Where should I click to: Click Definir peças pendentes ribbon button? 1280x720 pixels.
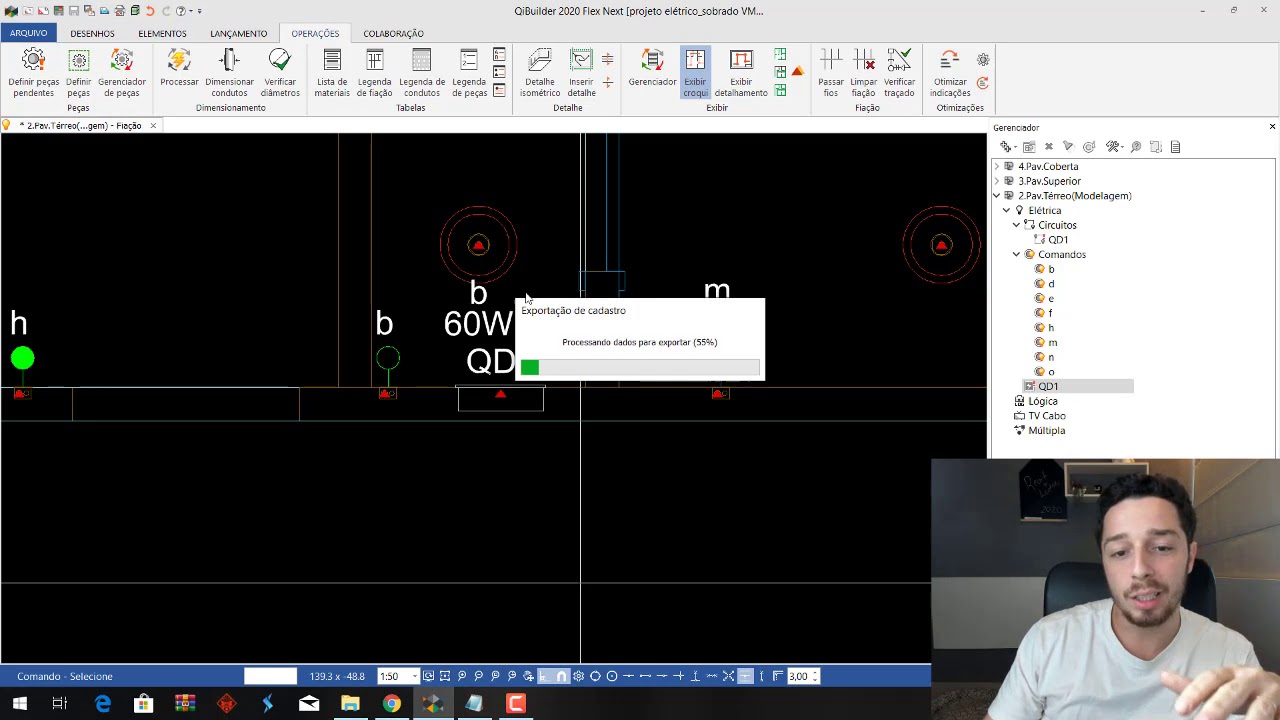(x=33, y=74)
